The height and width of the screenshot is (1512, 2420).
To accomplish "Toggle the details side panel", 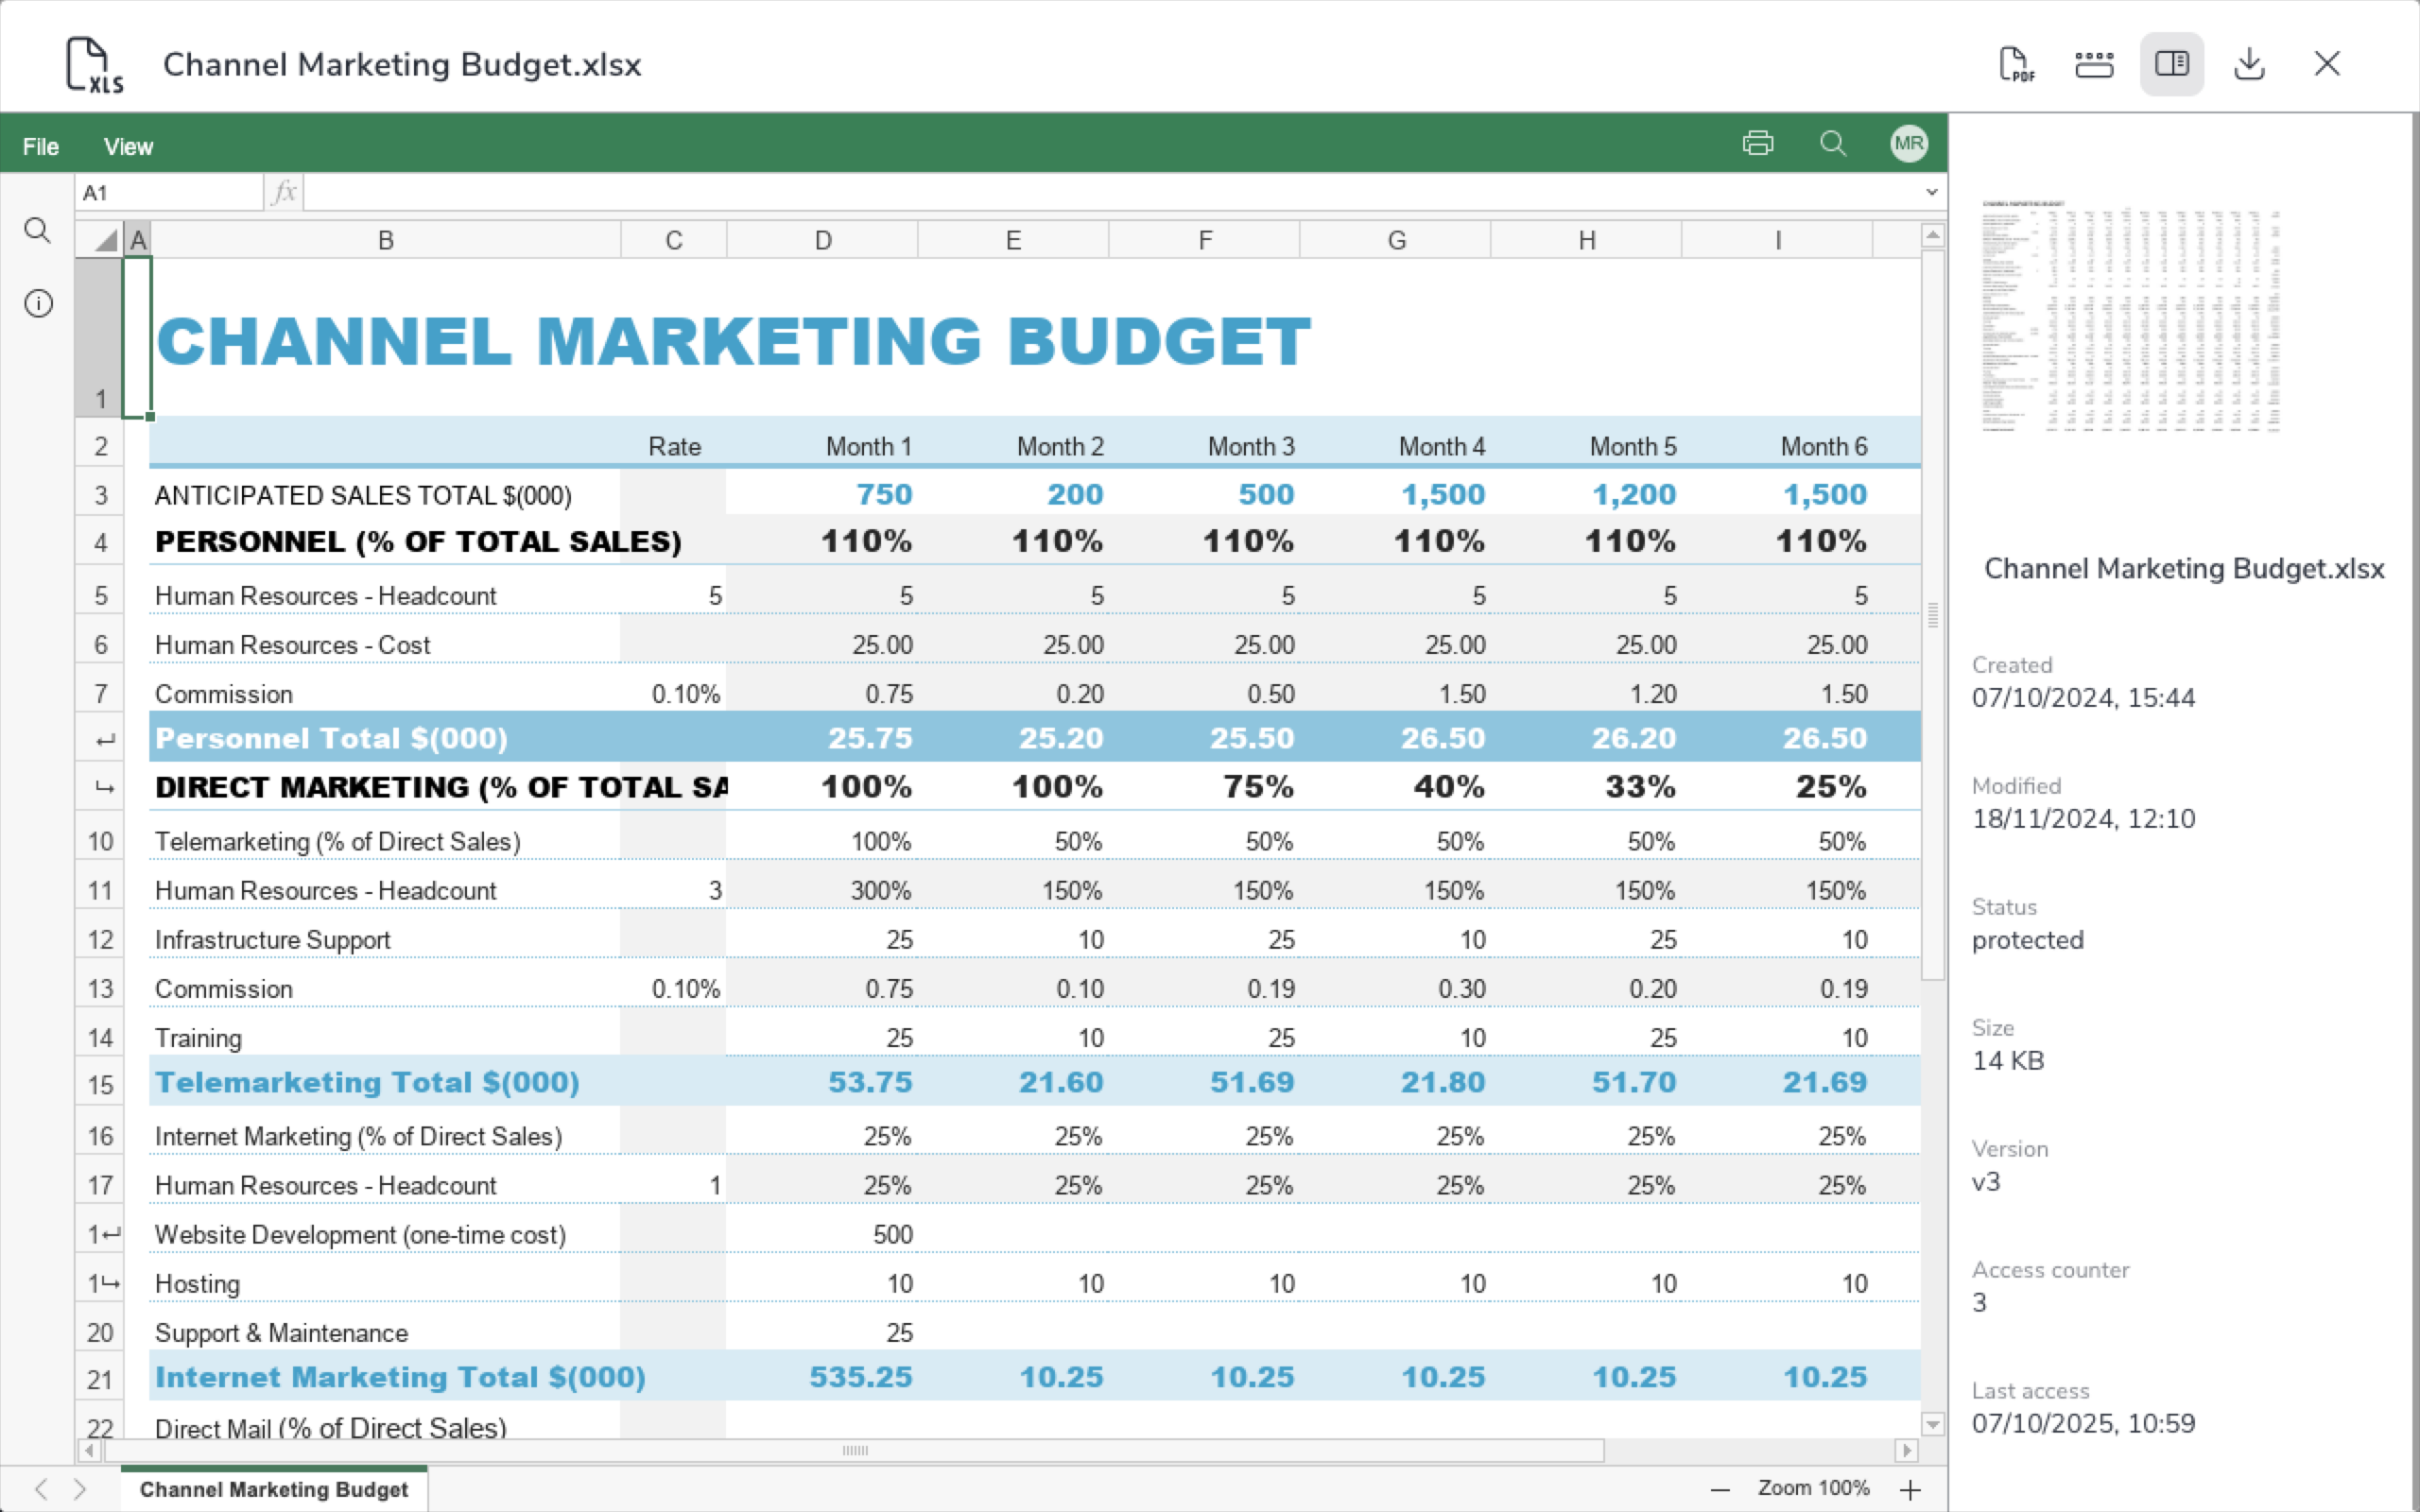I will (x=2171, y=64).
